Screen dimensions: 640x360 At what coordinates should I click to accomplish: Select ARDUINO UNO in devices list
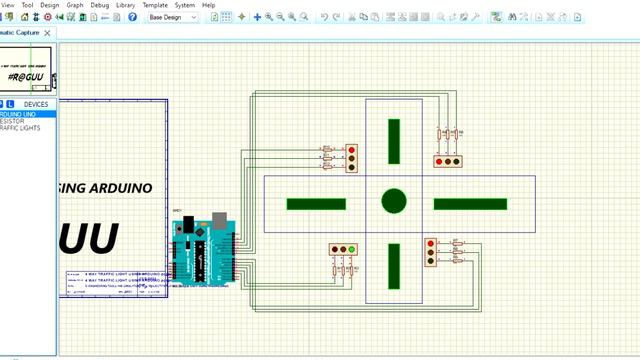click(x=28, y=114)
